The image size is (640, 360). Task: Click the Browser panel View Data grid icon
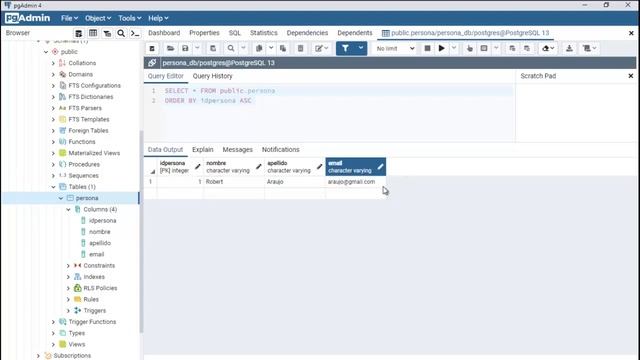point(93,33)
